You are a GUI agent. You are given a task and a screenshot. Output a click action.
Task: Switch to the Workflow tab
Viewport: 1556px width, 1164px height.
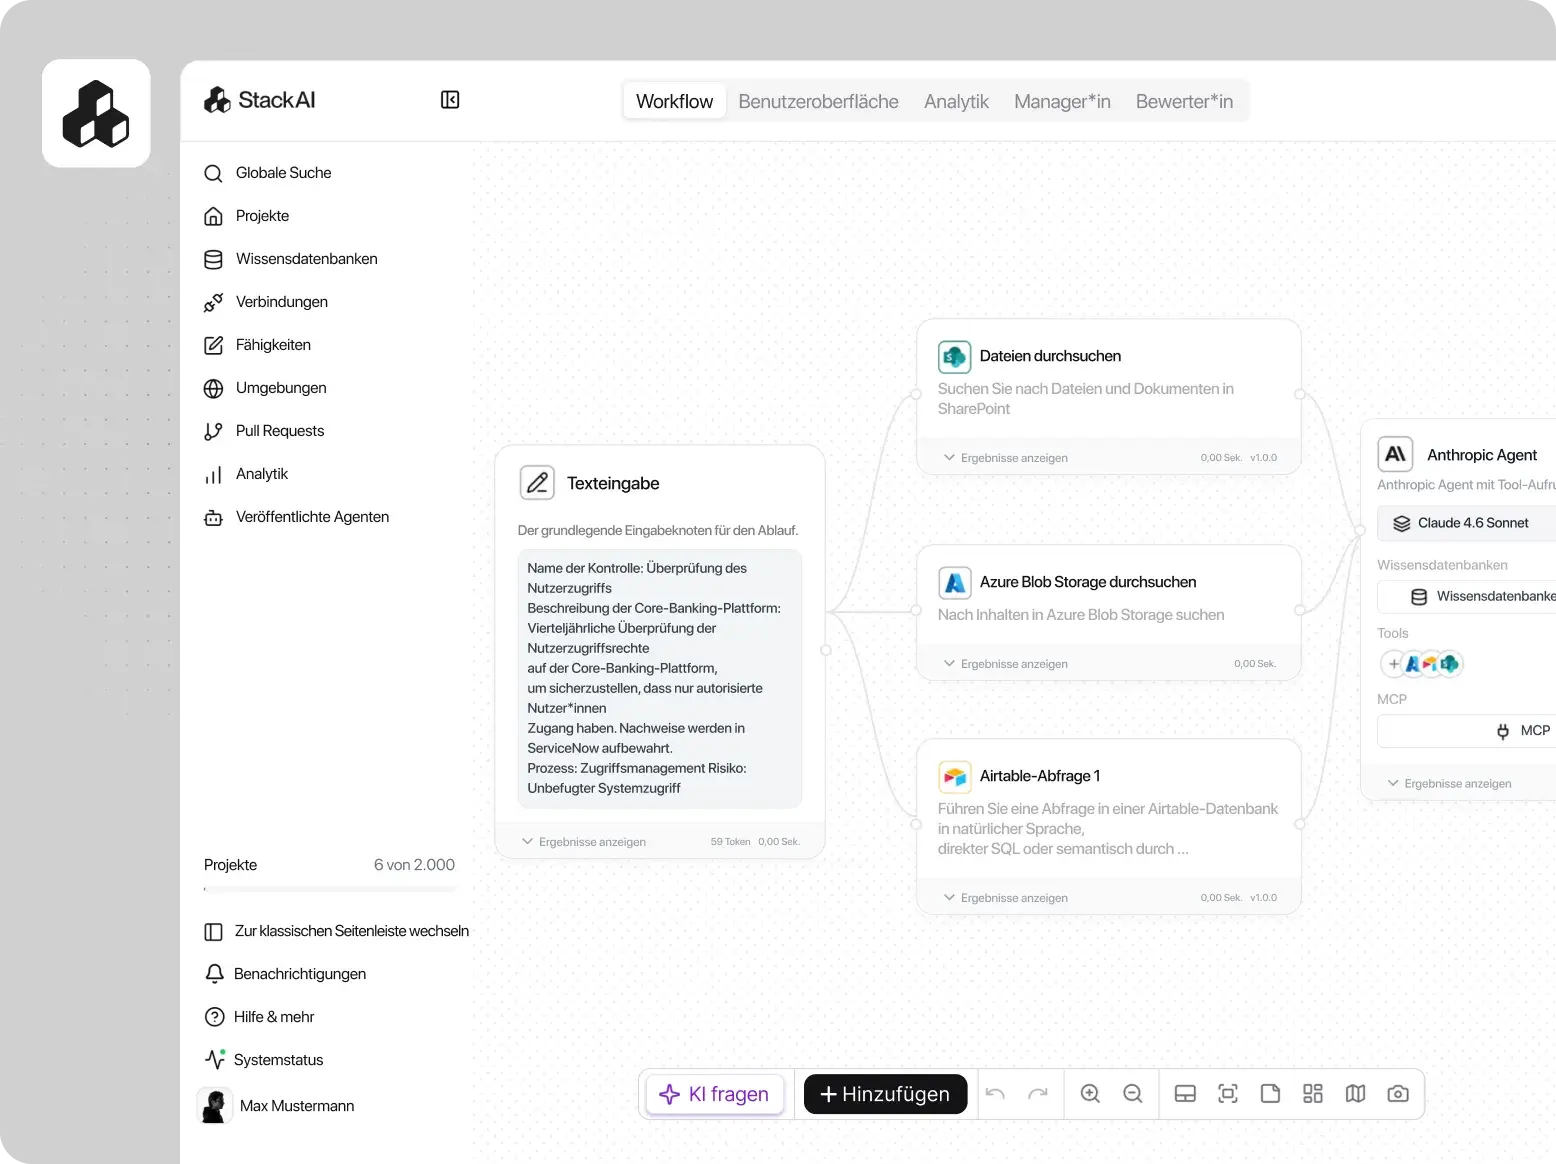[674, 101]
